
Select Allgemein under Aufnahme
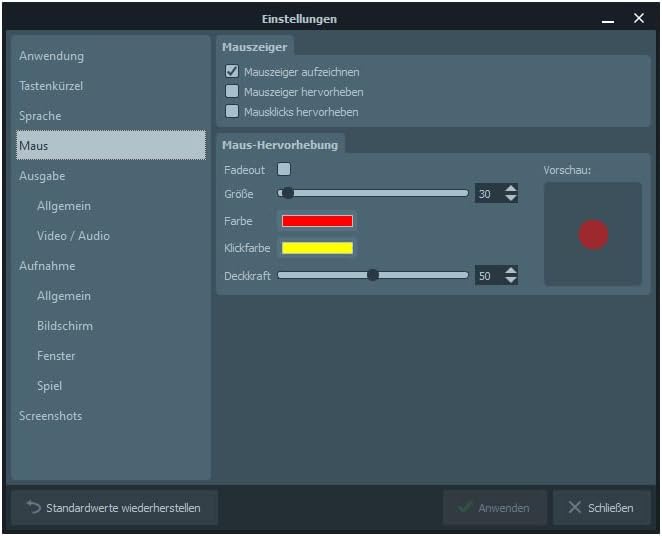111,295
